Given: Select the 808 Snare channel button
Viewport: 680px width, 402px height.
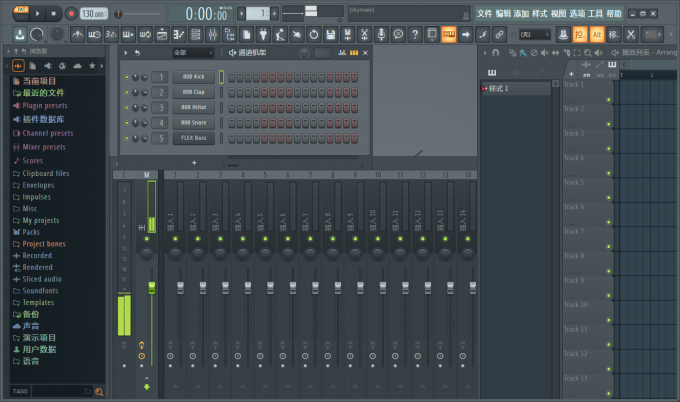Looking at the screenshot, I should tap(193, 123).
